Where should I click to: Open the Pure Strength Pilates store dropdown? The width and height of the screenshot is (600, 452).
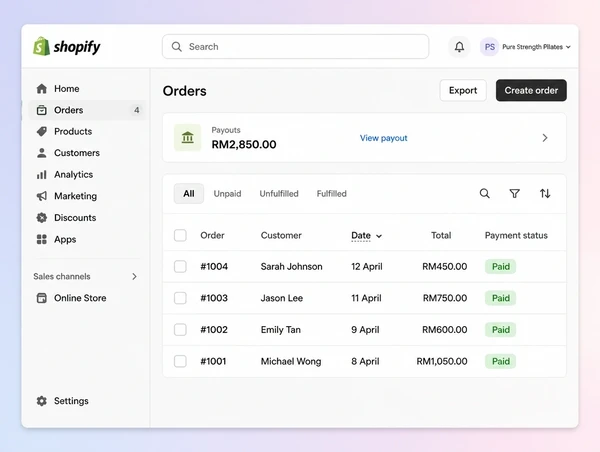pos(536,47)
